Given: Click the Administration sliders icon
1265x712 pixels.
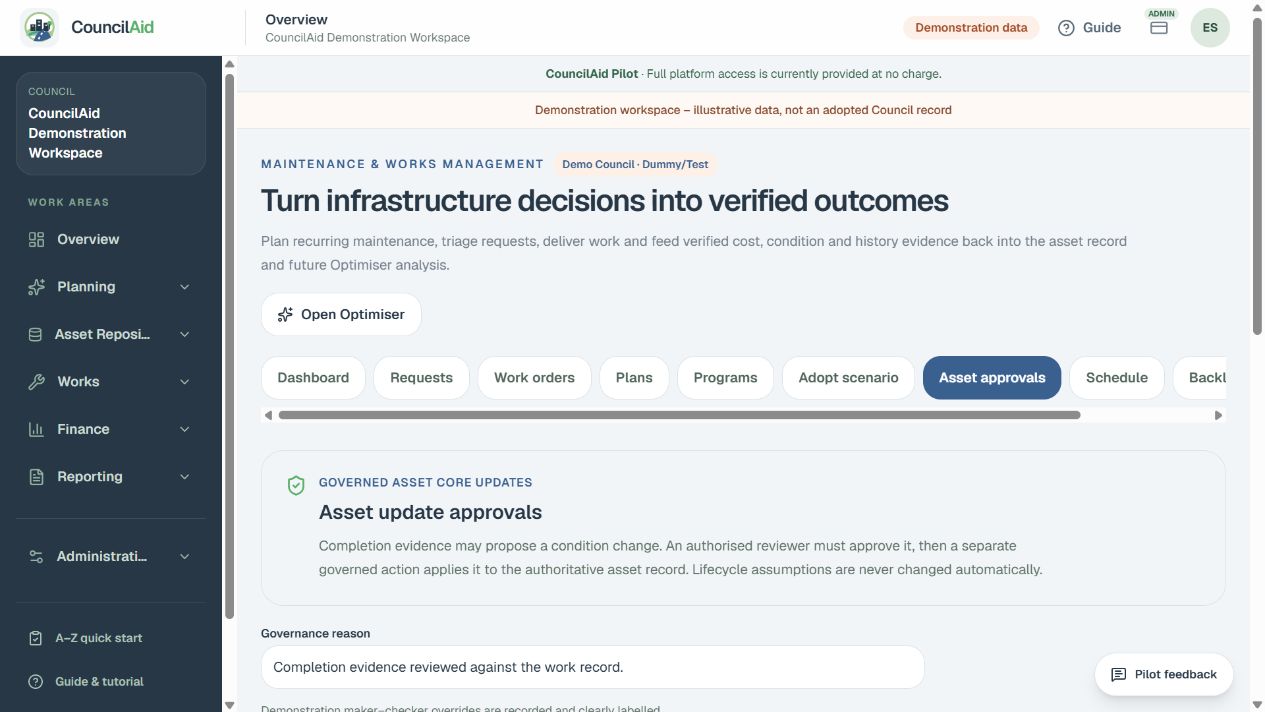Looking at the screenshot, I should 37,557.
